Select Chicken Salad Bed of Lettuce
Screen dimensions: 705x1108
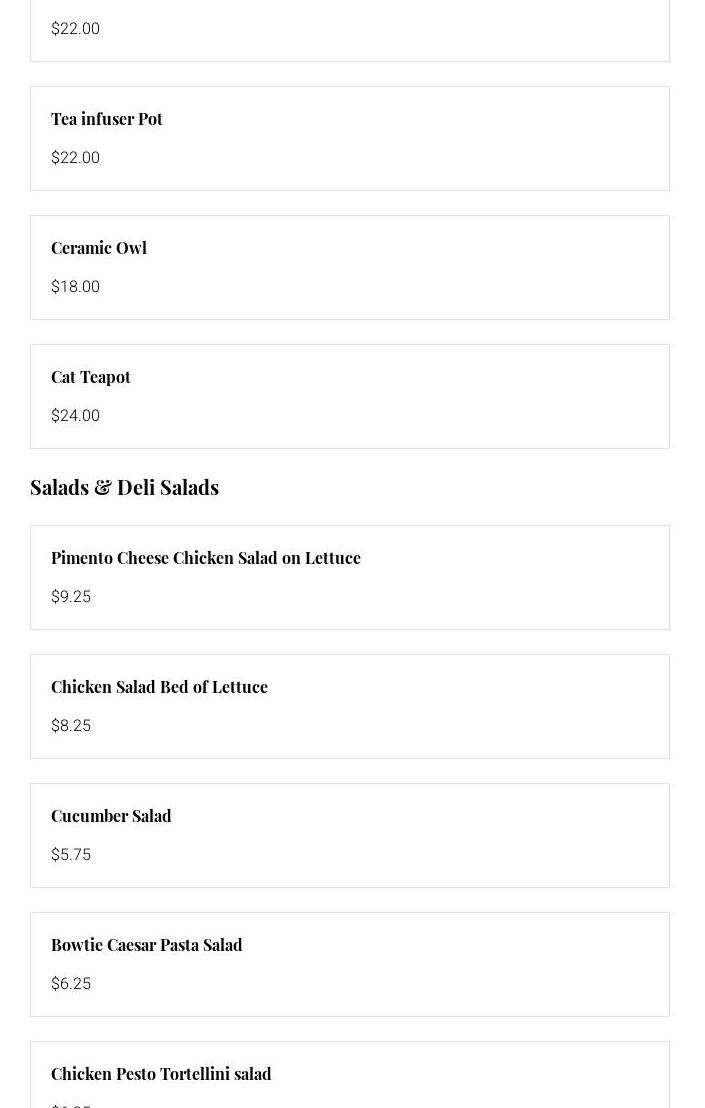click(159, 687)
